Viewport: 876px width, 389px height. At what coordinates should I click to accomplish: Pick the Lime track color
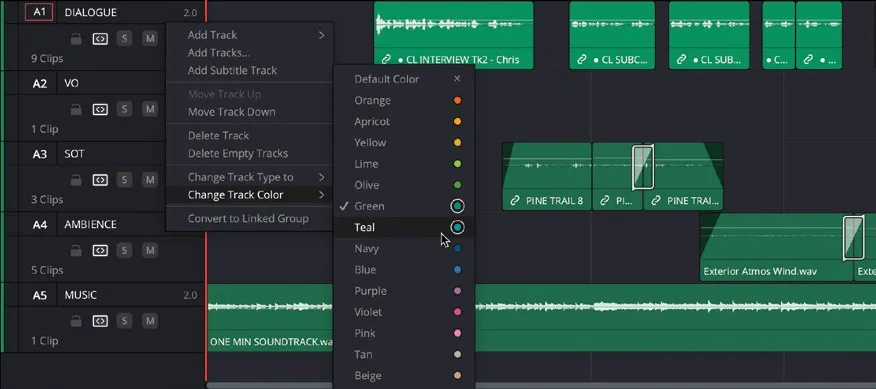pyautogui.click(x=404, y=164)
